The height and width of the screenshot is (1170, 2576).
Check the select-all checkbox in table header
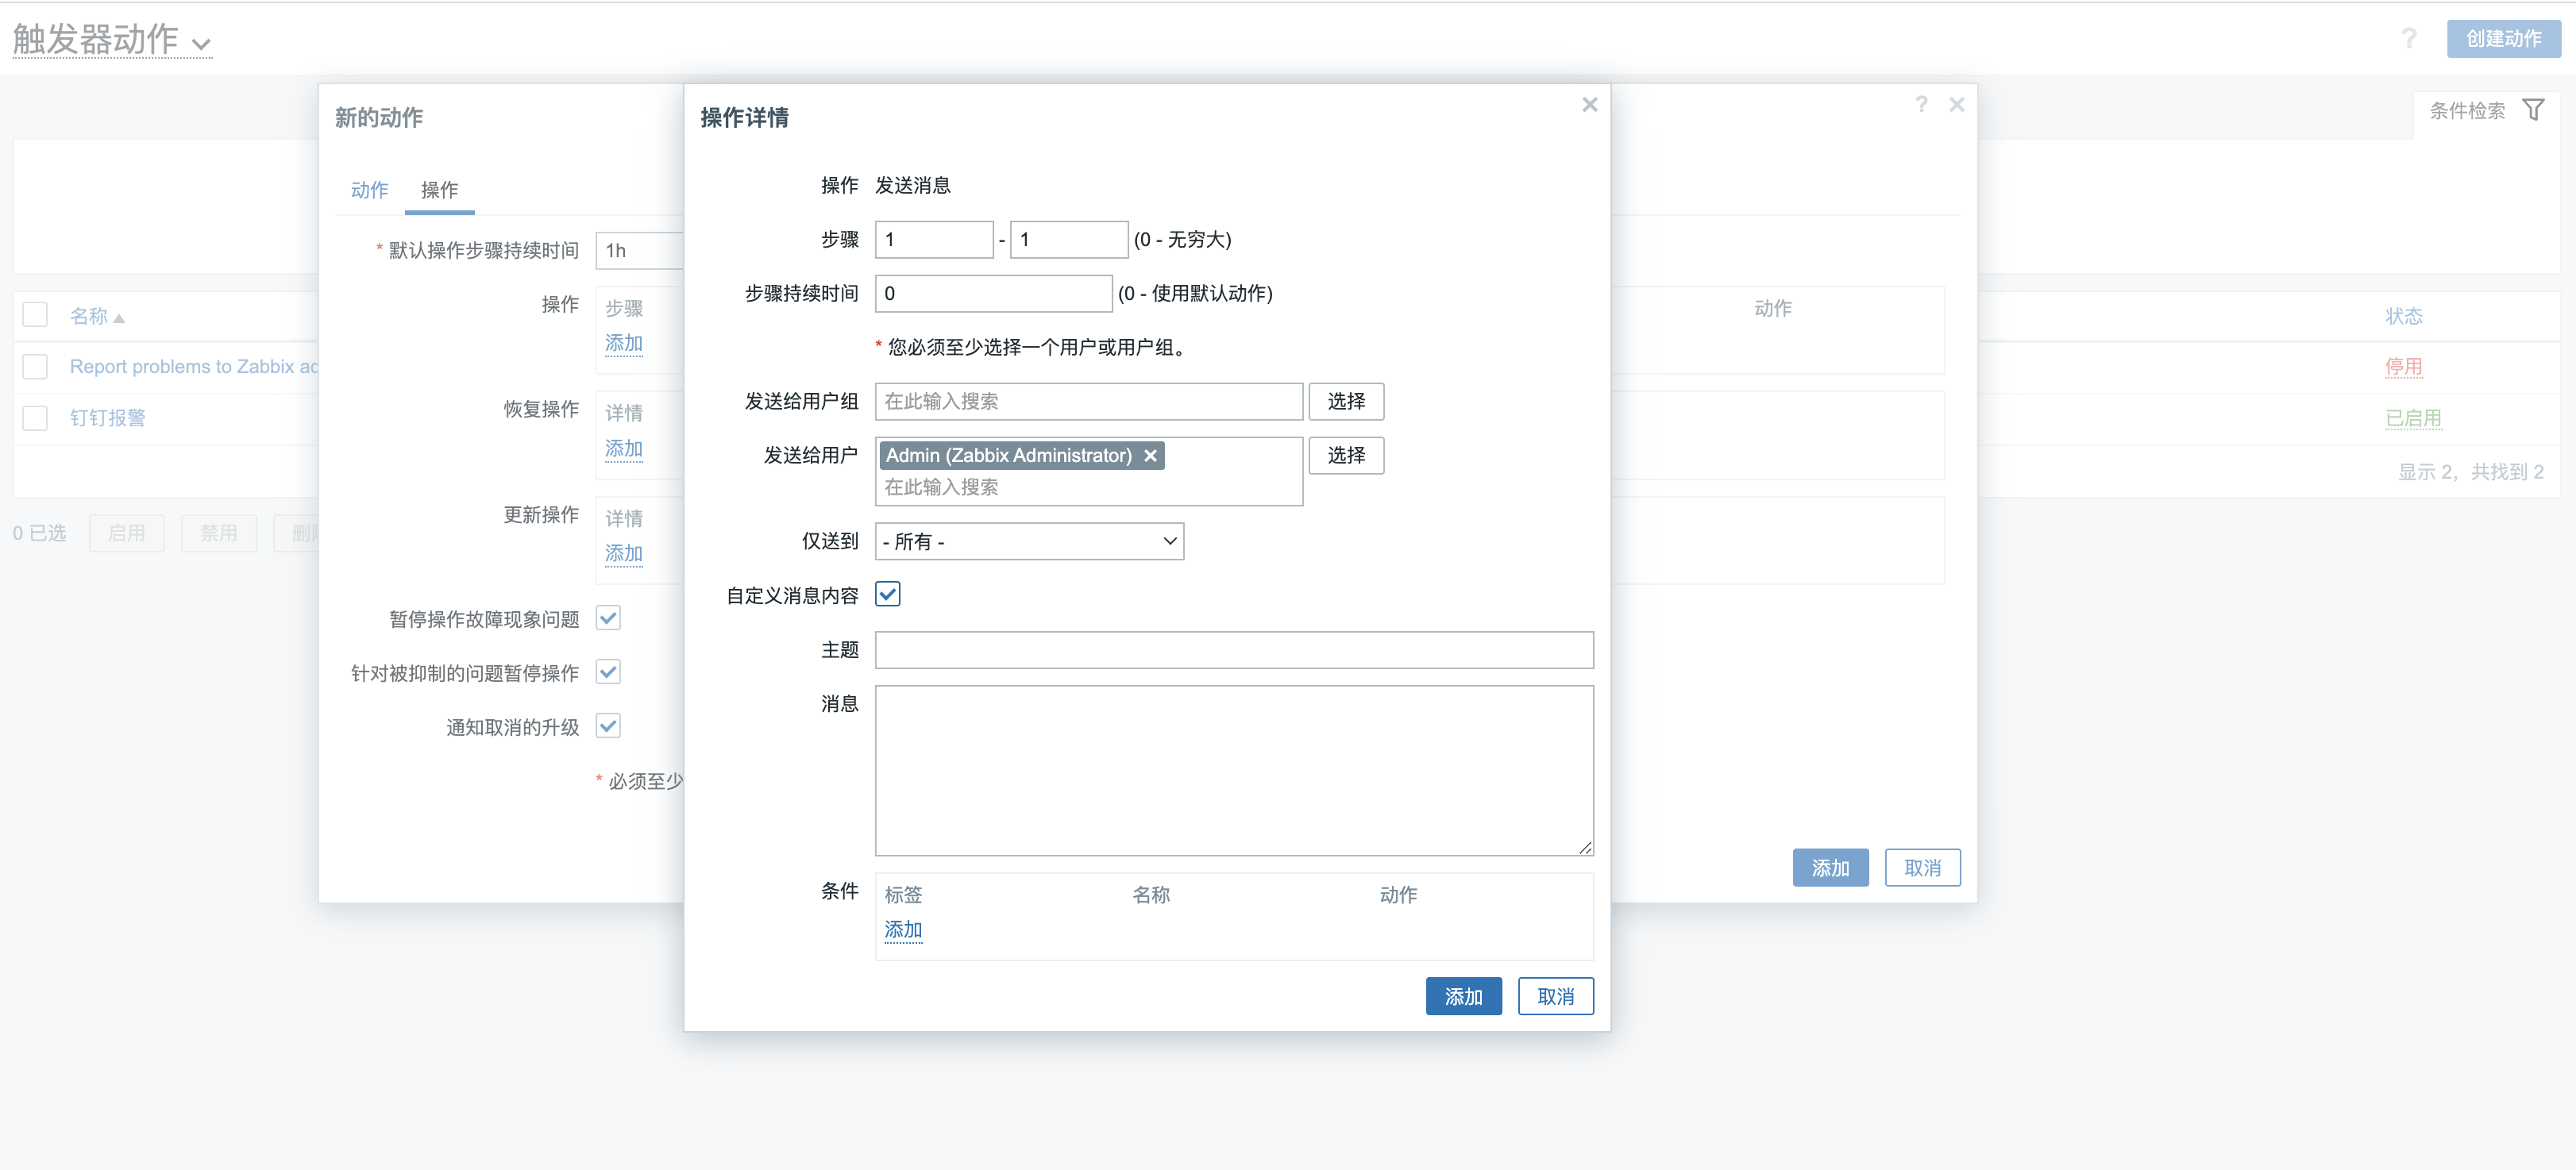pos(35,315)
